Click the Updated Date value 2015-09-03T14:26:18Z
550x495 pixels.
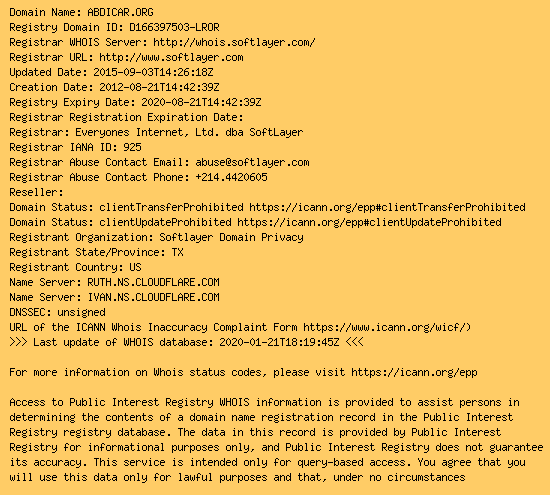153,72
